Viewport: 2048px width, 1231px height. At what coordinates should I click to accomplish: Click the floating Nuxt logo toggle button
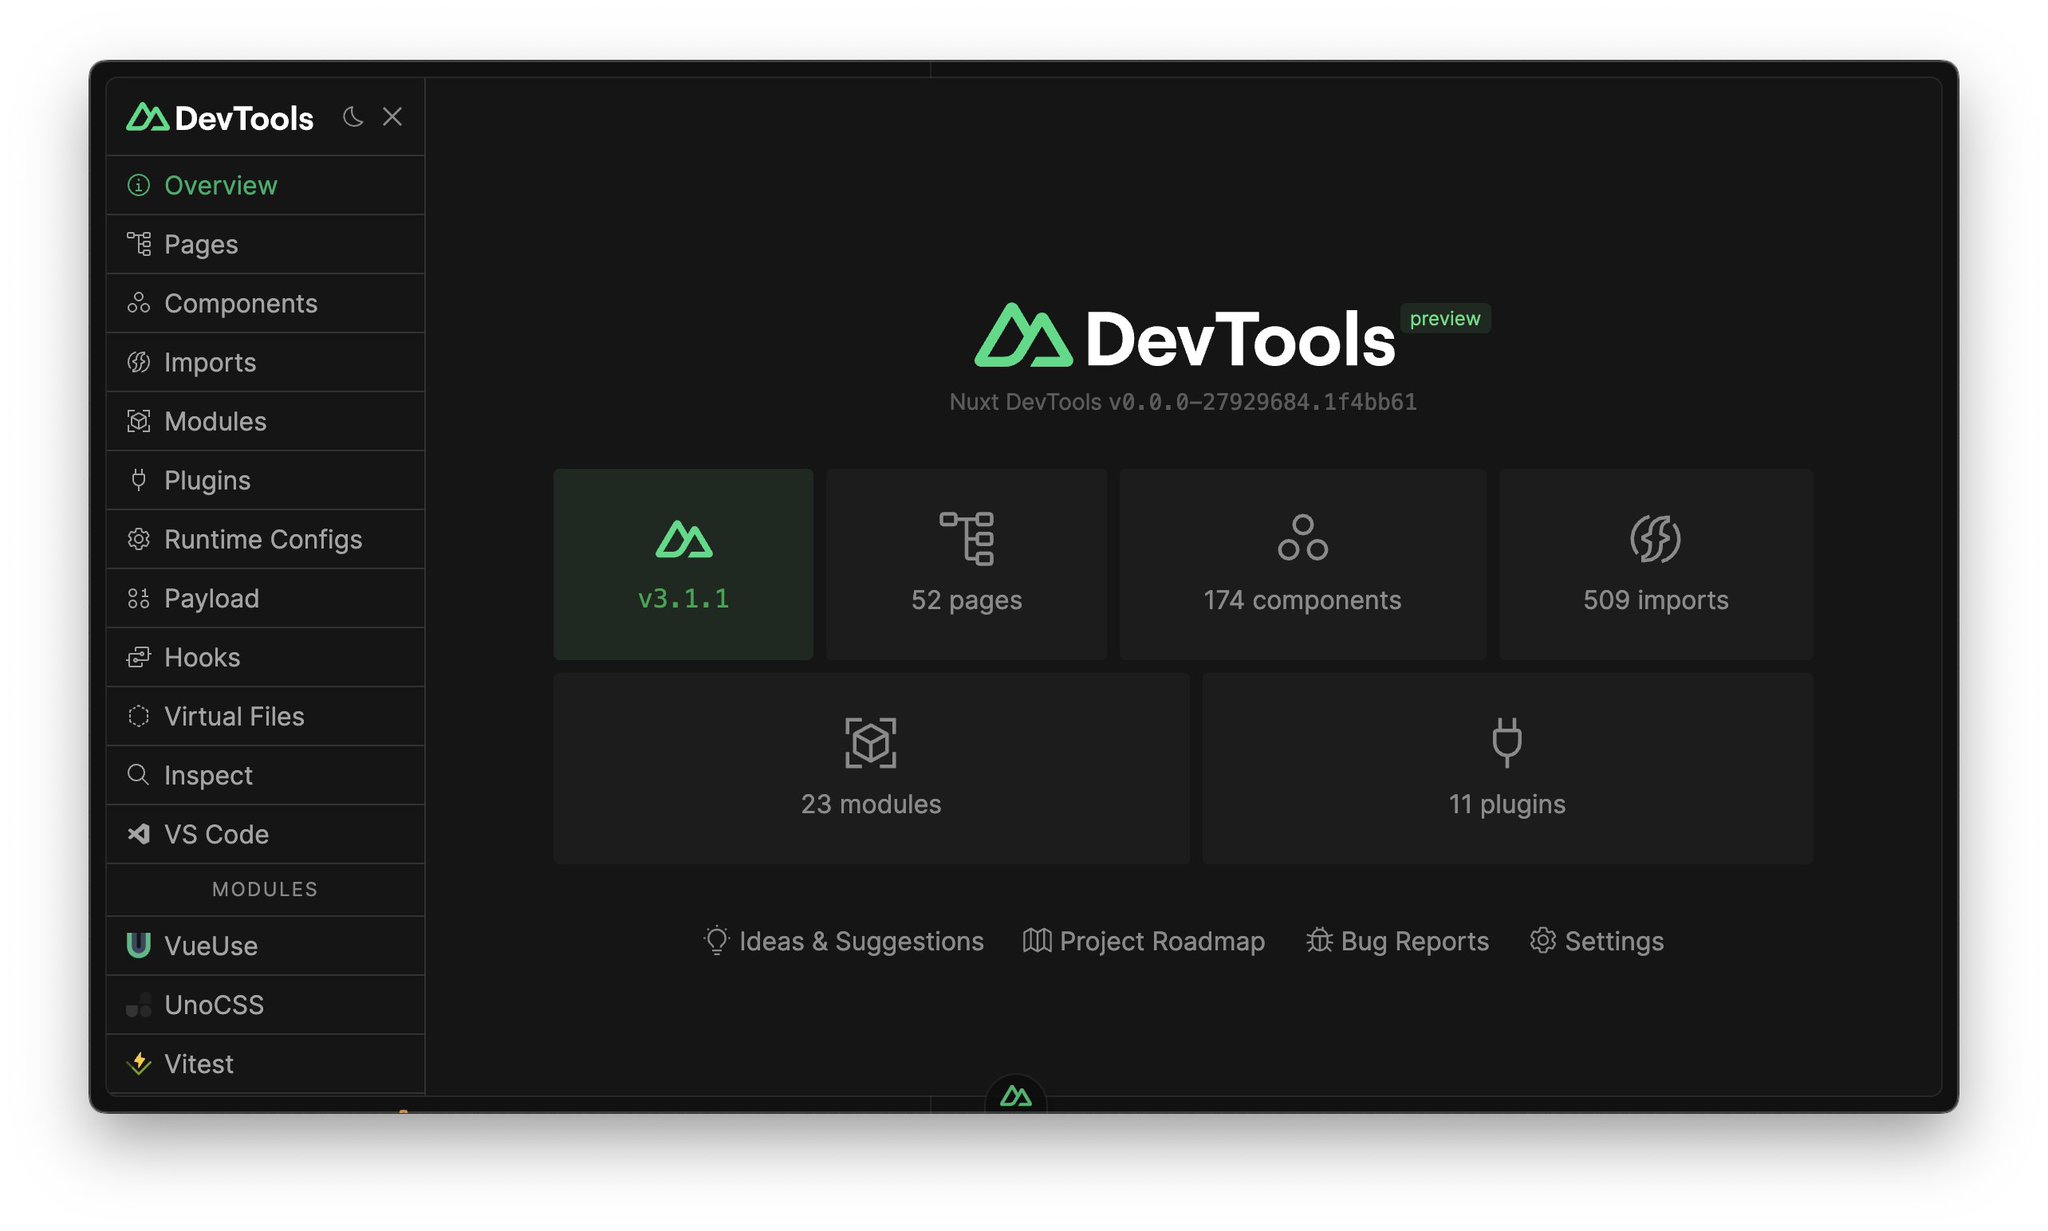pyautogui.click(x=1015, y=1096)
